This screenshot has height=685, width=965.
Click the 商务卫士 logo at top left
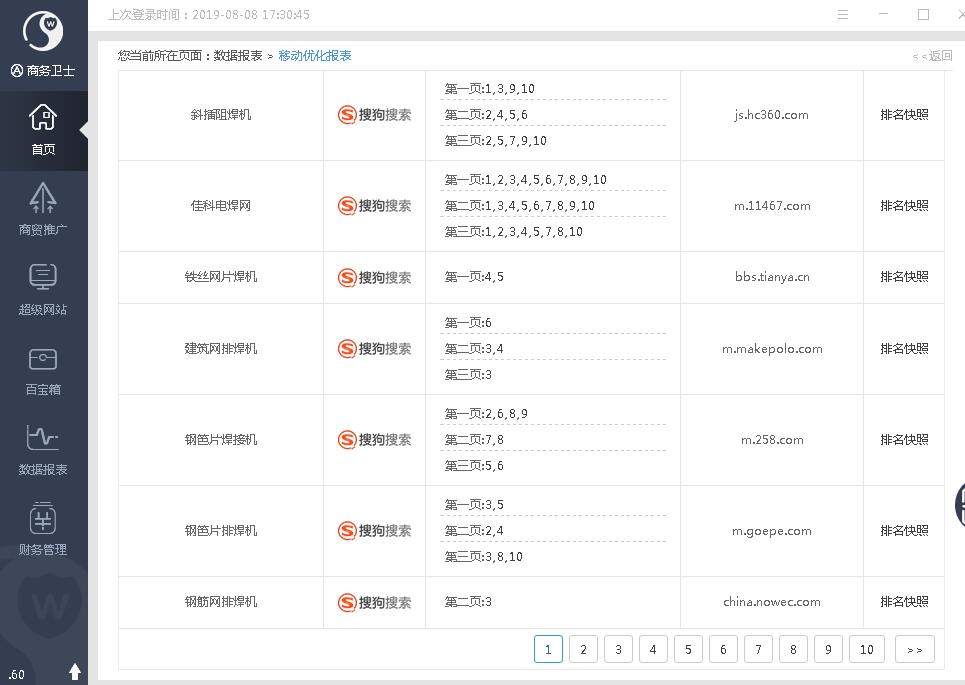pyautogui.click(x=43, y=43)
